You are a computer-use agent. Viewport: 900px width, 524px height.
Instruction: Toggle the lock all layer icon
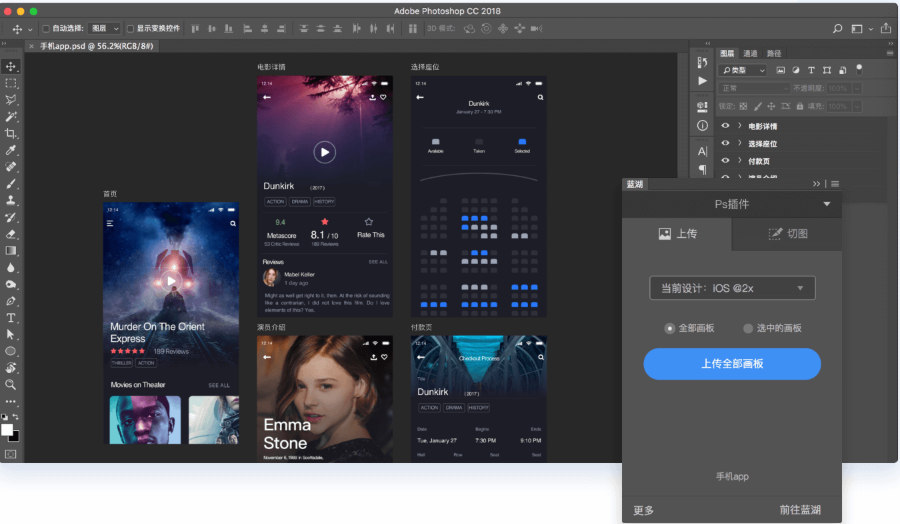tap(800, 106)
